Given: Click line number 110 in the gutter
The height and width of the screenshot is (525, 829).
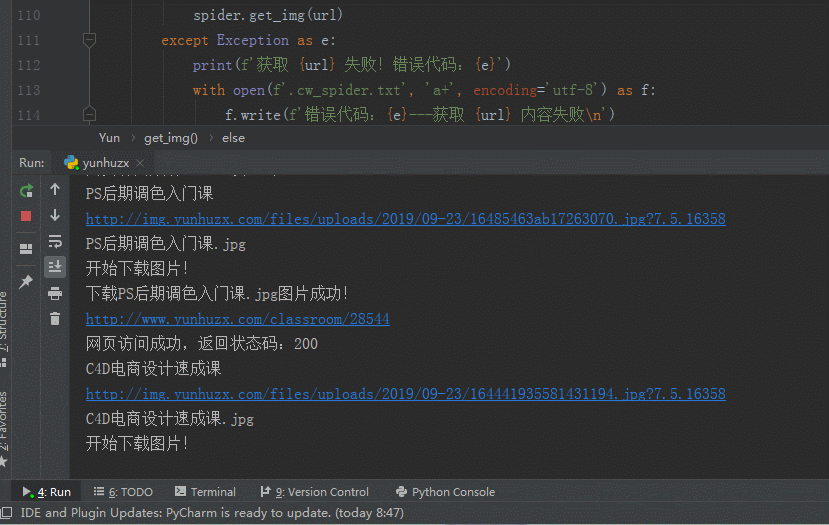Looking at the screenshot, I should pyautogui.click(x=29, y=15).
